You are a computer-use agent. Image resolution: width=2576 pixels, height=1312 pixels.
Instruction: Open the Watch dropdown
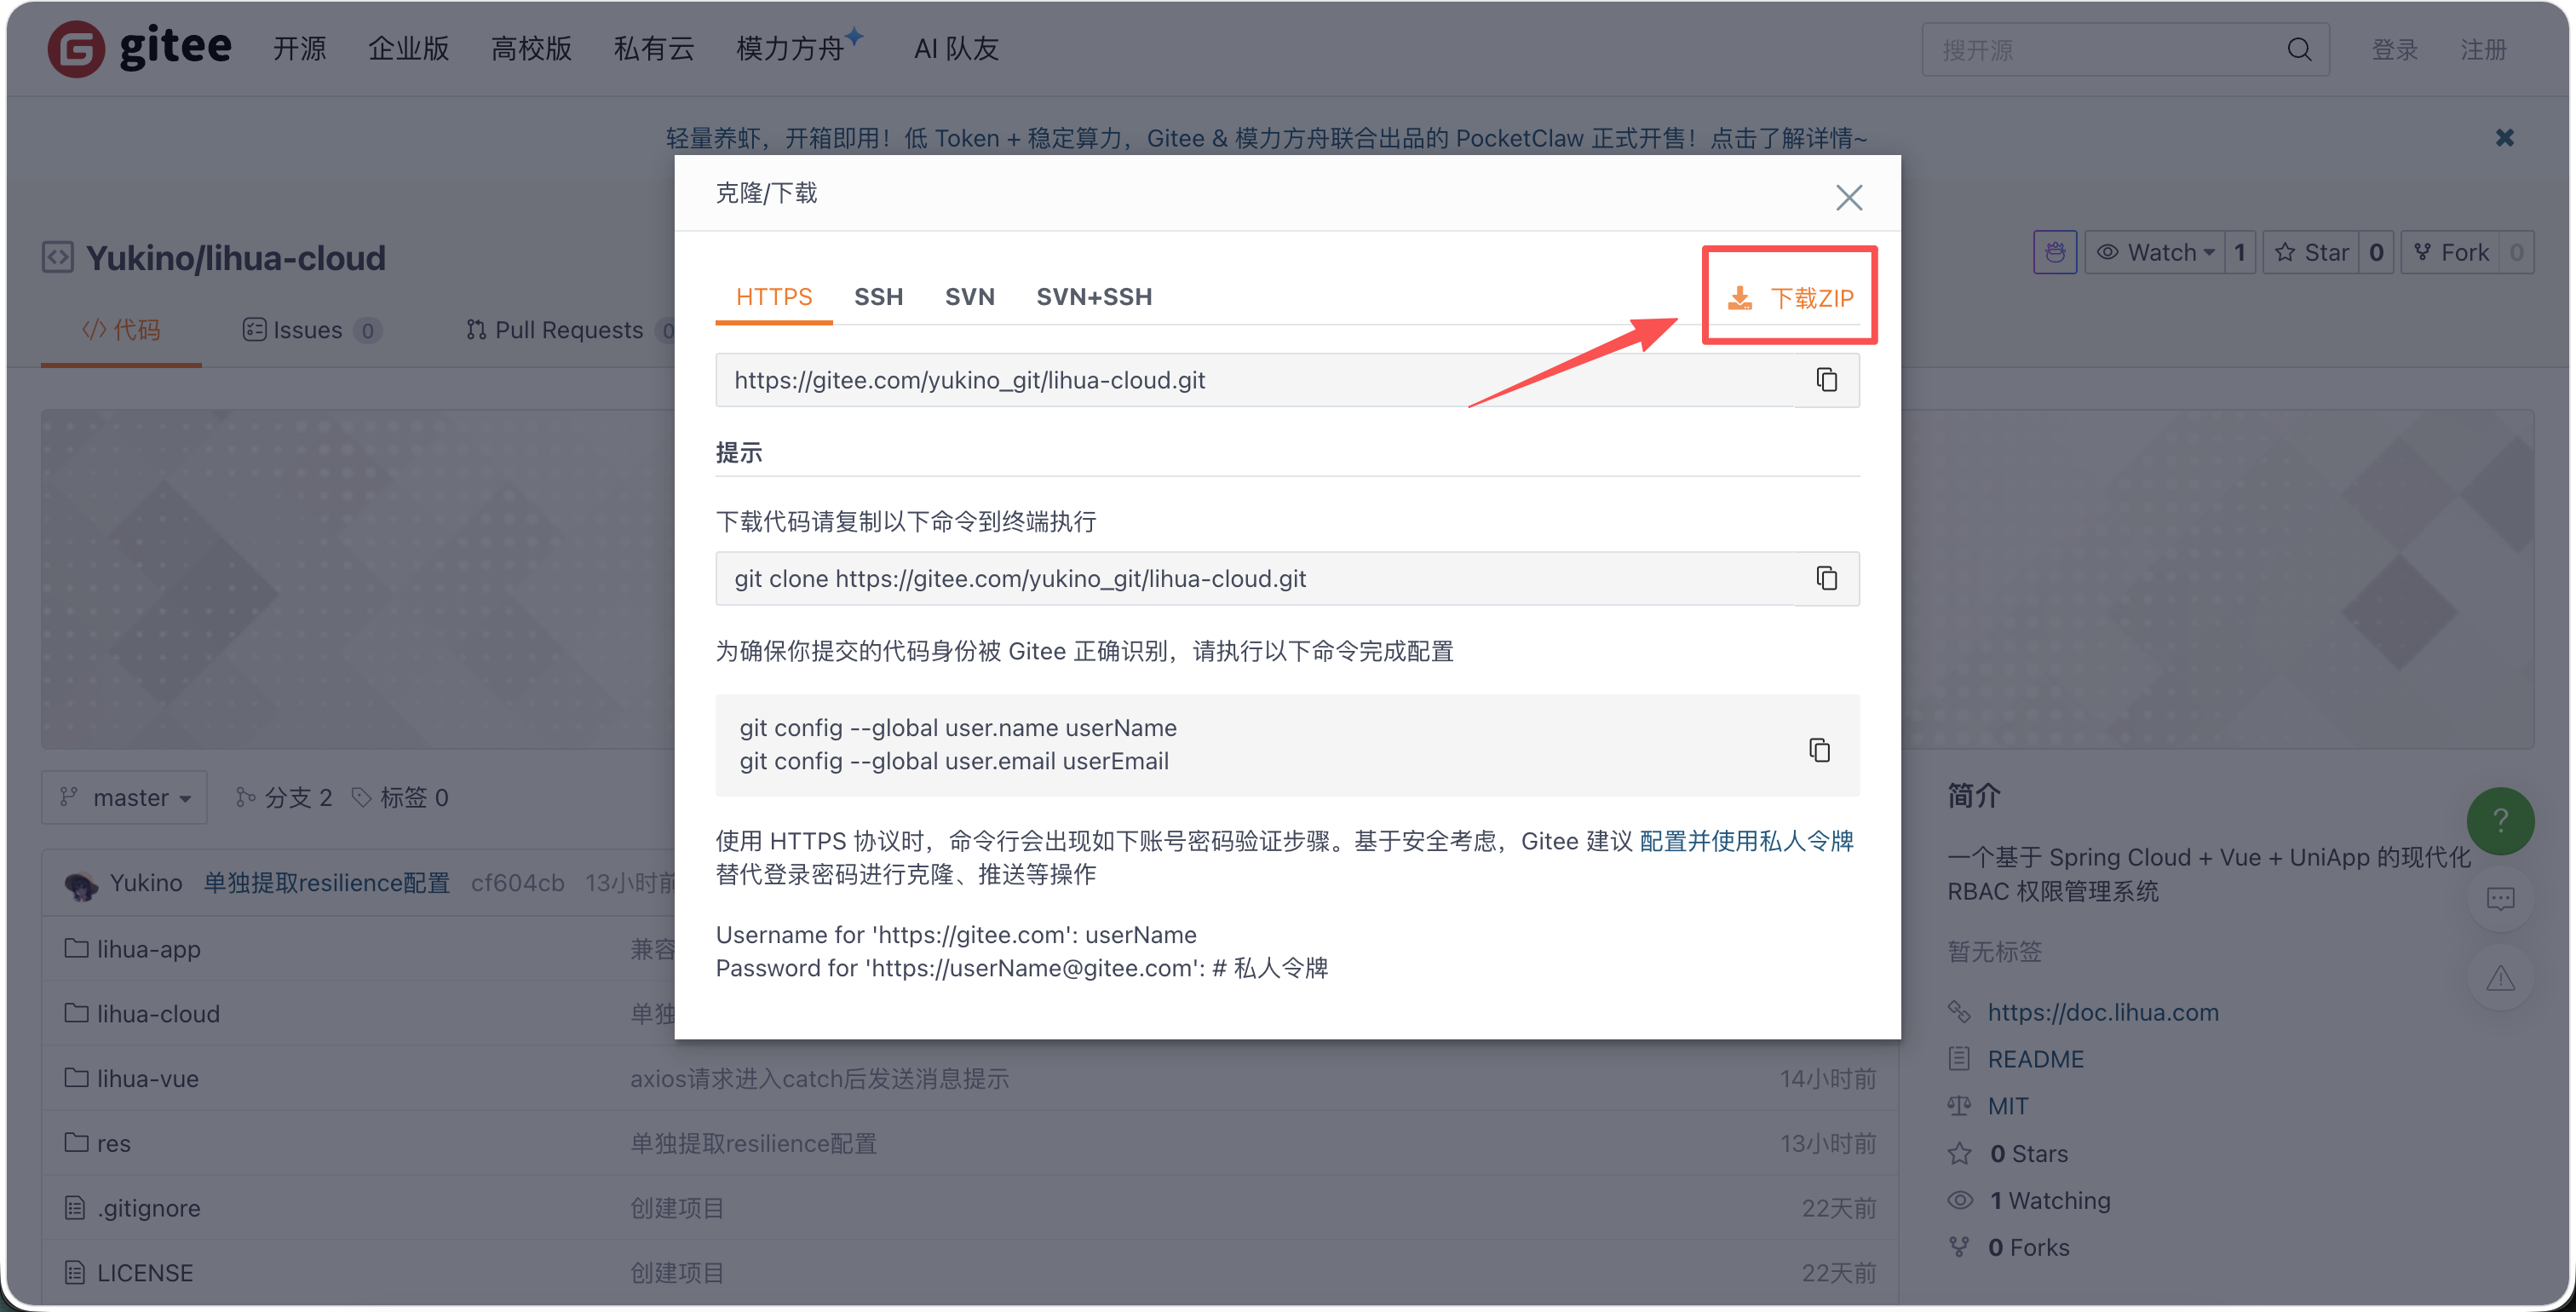pyautogui.click(x=2155, y=252)
